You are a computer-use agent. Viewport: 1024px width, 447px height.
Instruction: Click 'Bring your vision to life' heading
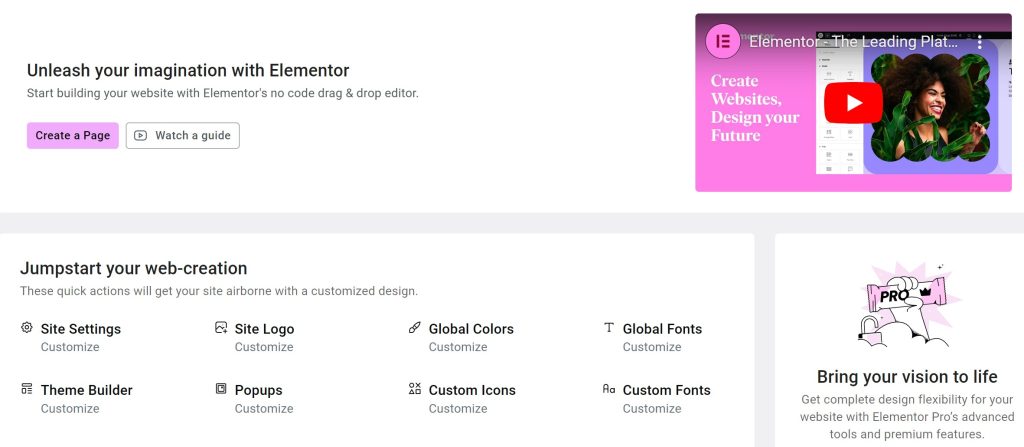pos(907,376)
